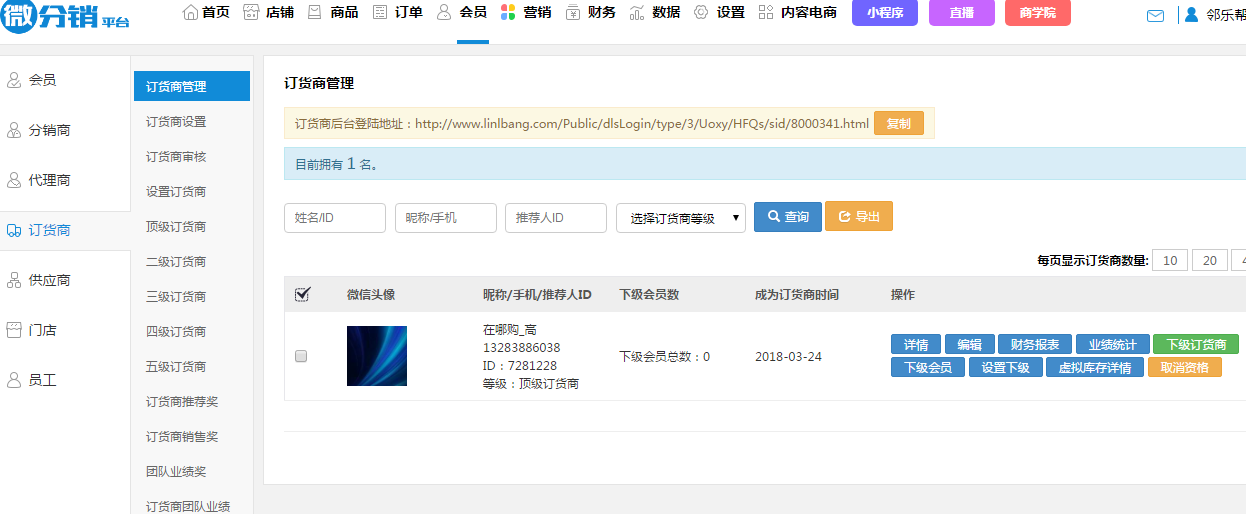This screenshot has height=514, width=1246.
Task: Click the blue 查询 search button
Action: pos(787,217)
